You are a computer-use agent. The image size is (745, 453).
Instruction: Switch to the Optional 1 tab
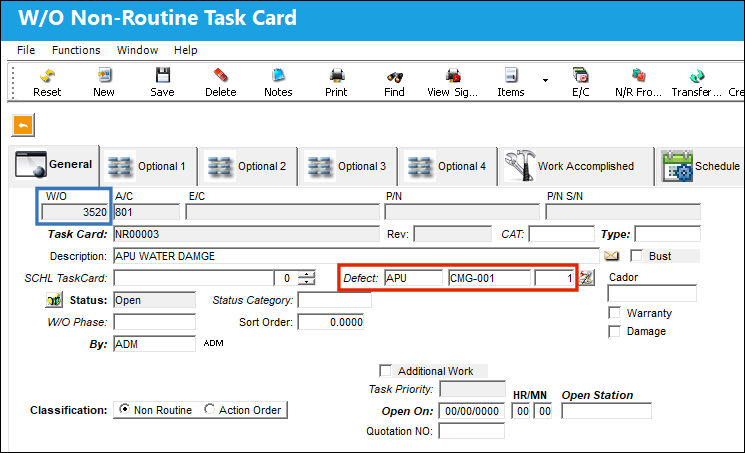coord(148,166)
